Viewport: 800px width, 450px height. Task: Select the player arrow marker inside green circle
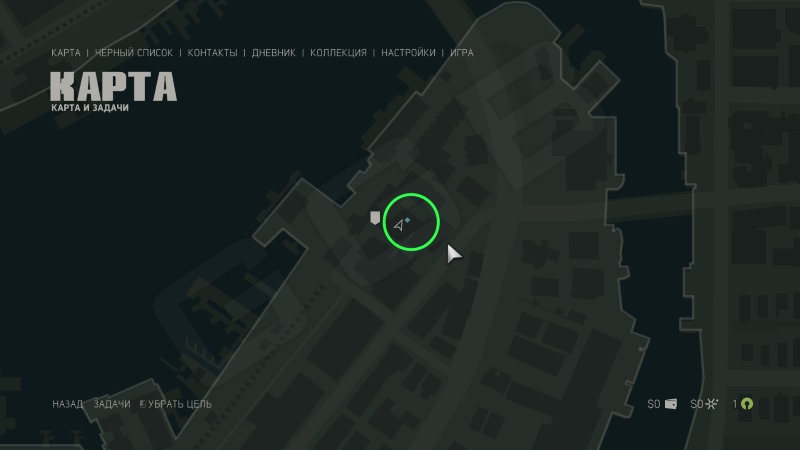[399, 225]
